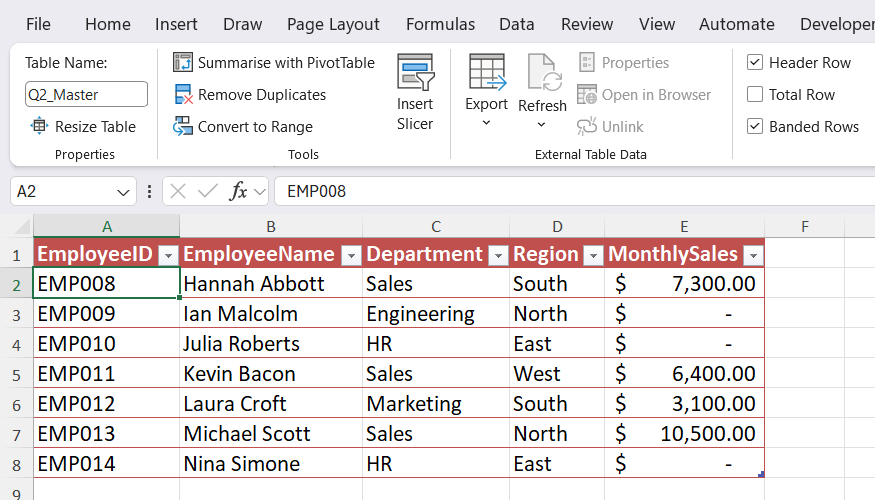Click the Resize Table icon

tap(39, 126)
